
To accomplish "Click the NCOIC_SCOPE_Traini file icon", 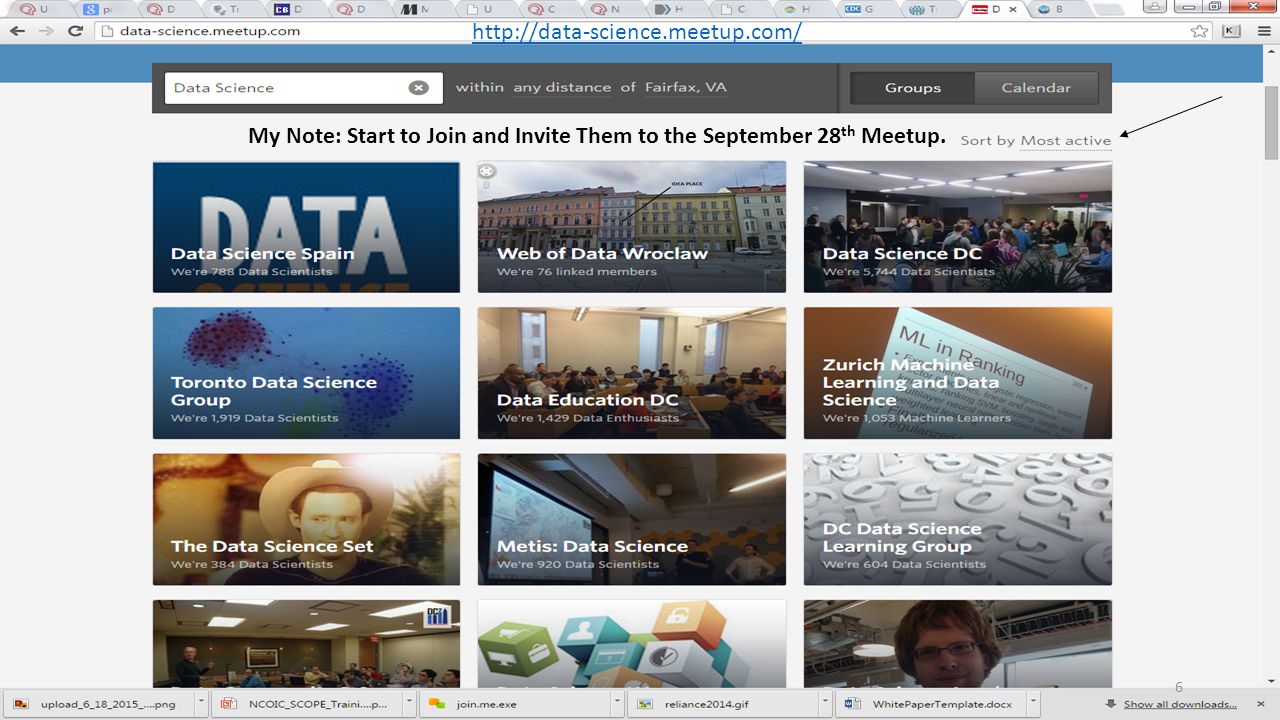I will coord(229,704).
